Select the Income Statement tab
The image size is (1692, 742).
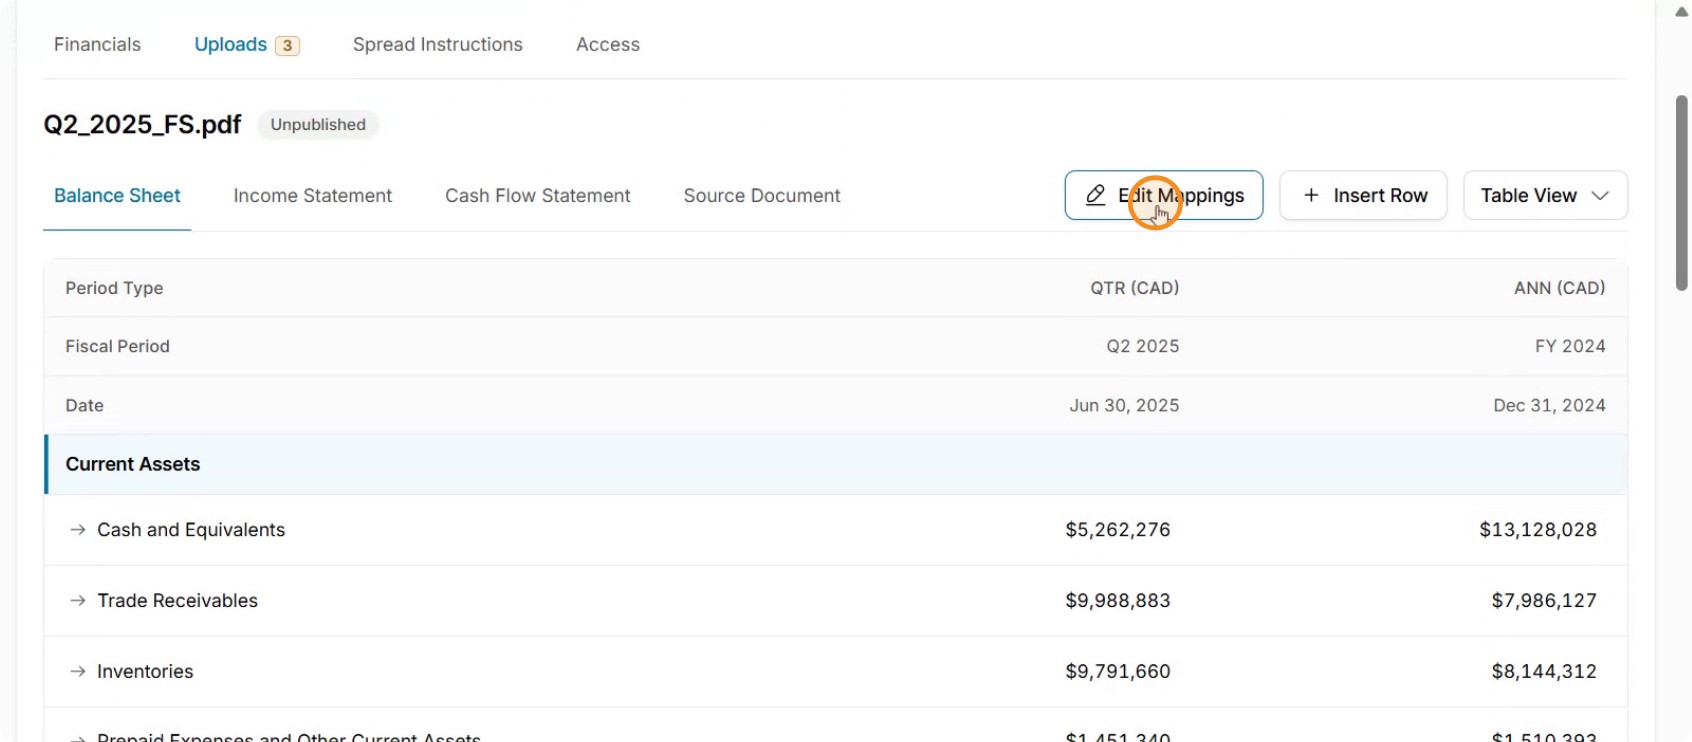[313, 196]
